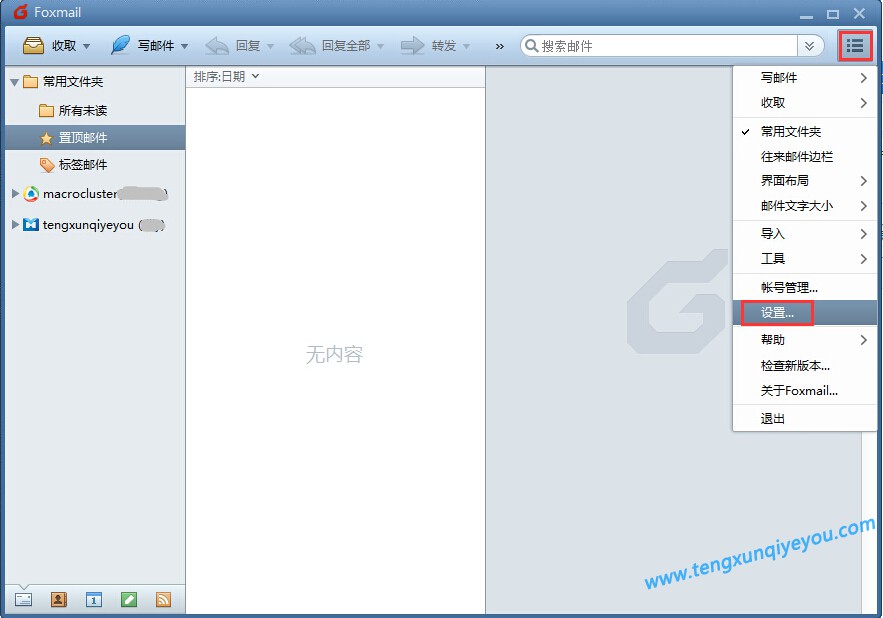Open the 回复全部 dropdown arrow
Screen dimensions: 883x618
coord(381,46)
